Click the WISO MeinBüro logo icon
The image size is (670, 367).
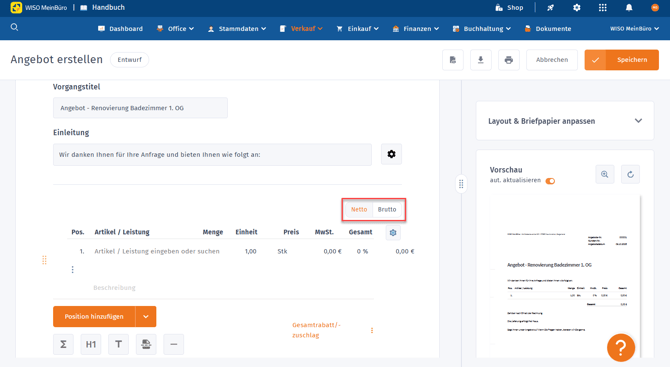coord(16,7)
